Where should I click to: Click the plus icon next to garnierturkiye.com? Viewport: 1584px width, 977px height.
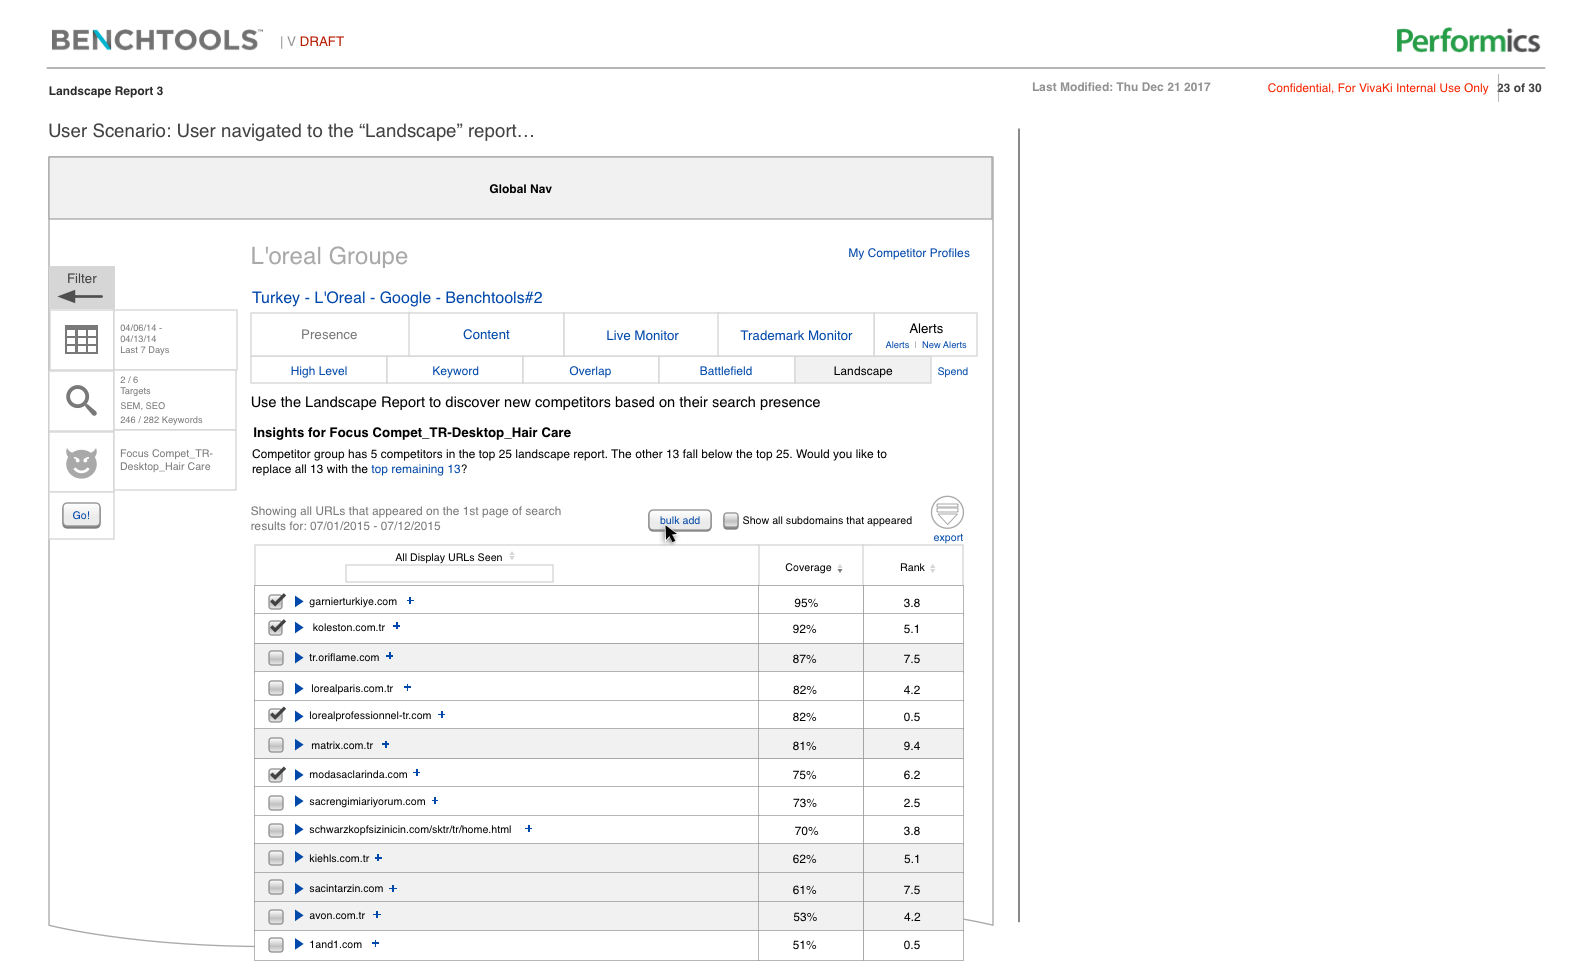tap(410, 601)
